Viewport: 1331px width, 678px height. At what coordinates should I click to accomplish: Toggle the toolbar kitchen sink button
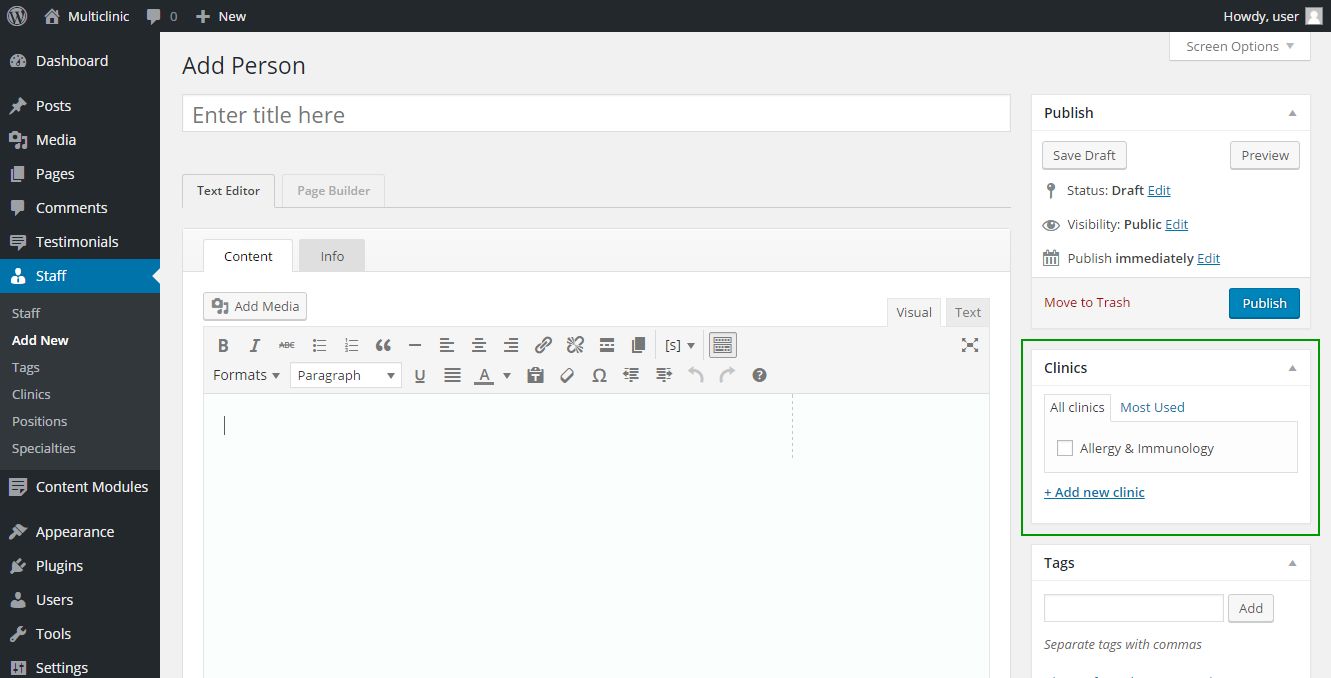click(x=722, y=345)
